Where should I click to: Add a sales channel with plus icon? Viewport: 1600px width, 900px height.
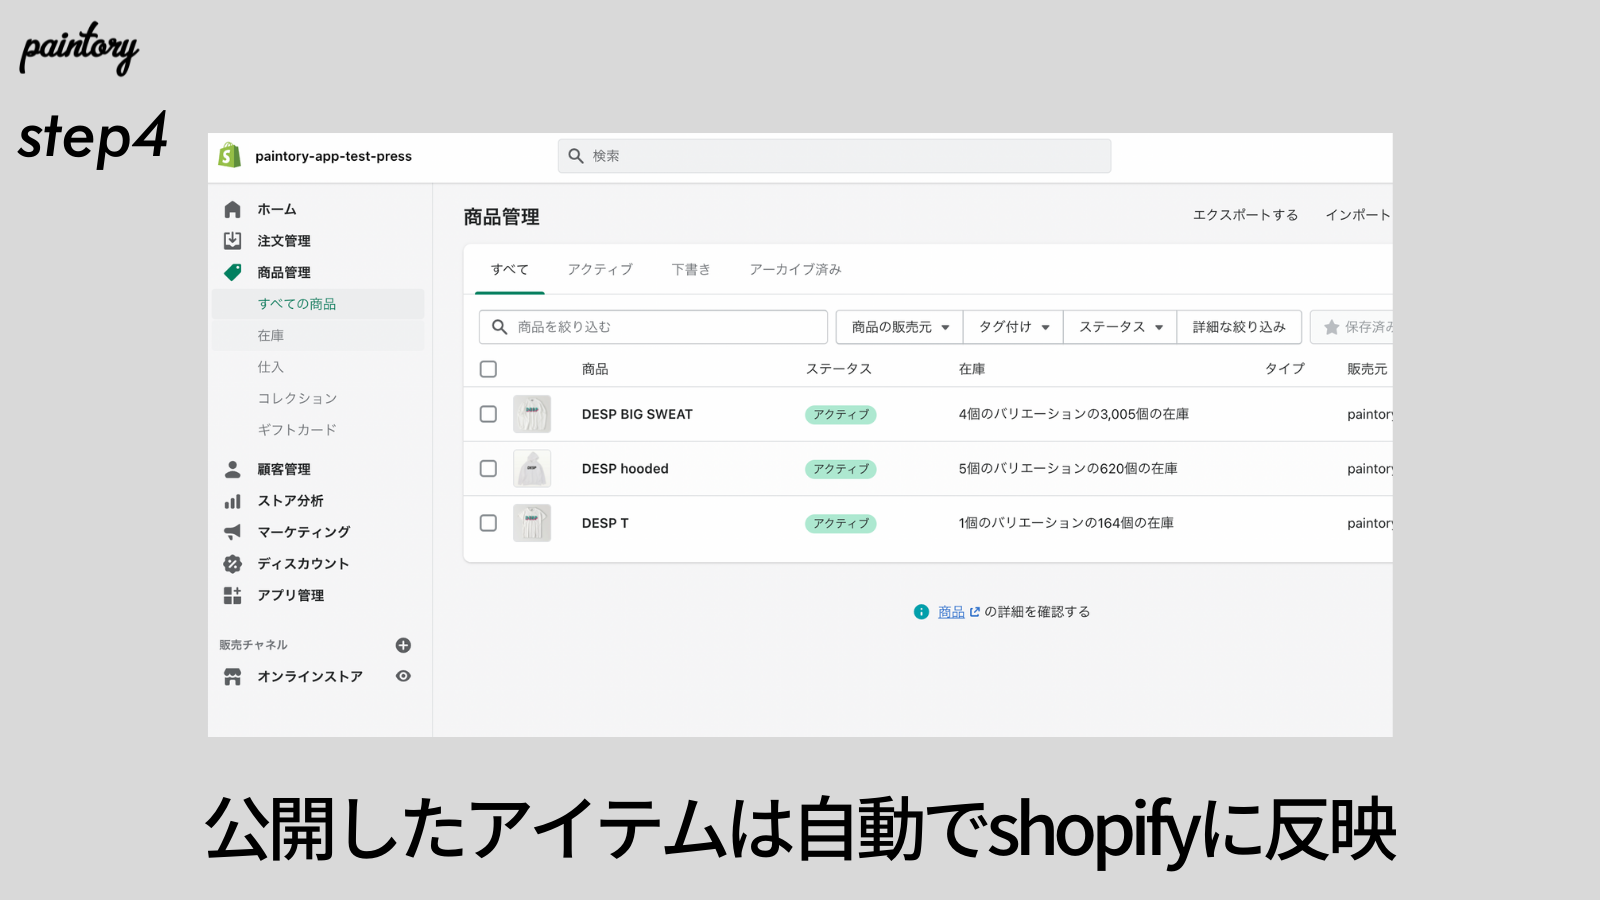[x=403, y=645]
